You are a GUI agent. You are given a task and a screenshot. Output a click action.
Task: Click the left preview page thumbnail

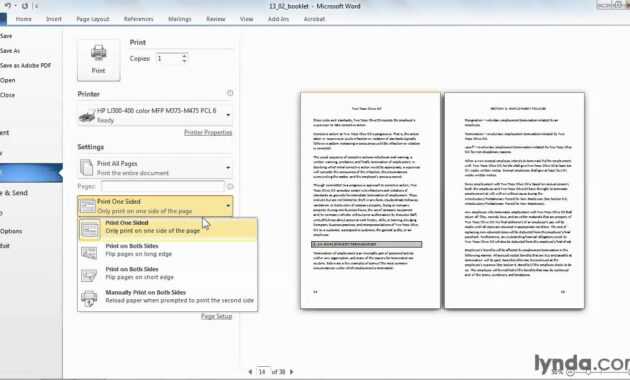pyautogui.click(x=370, y=200)
